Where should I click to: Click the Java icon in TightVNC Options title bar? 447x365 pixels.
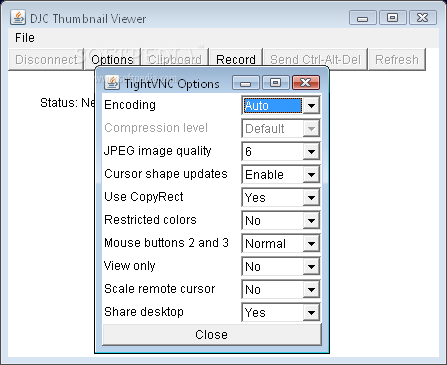point(112,83)
